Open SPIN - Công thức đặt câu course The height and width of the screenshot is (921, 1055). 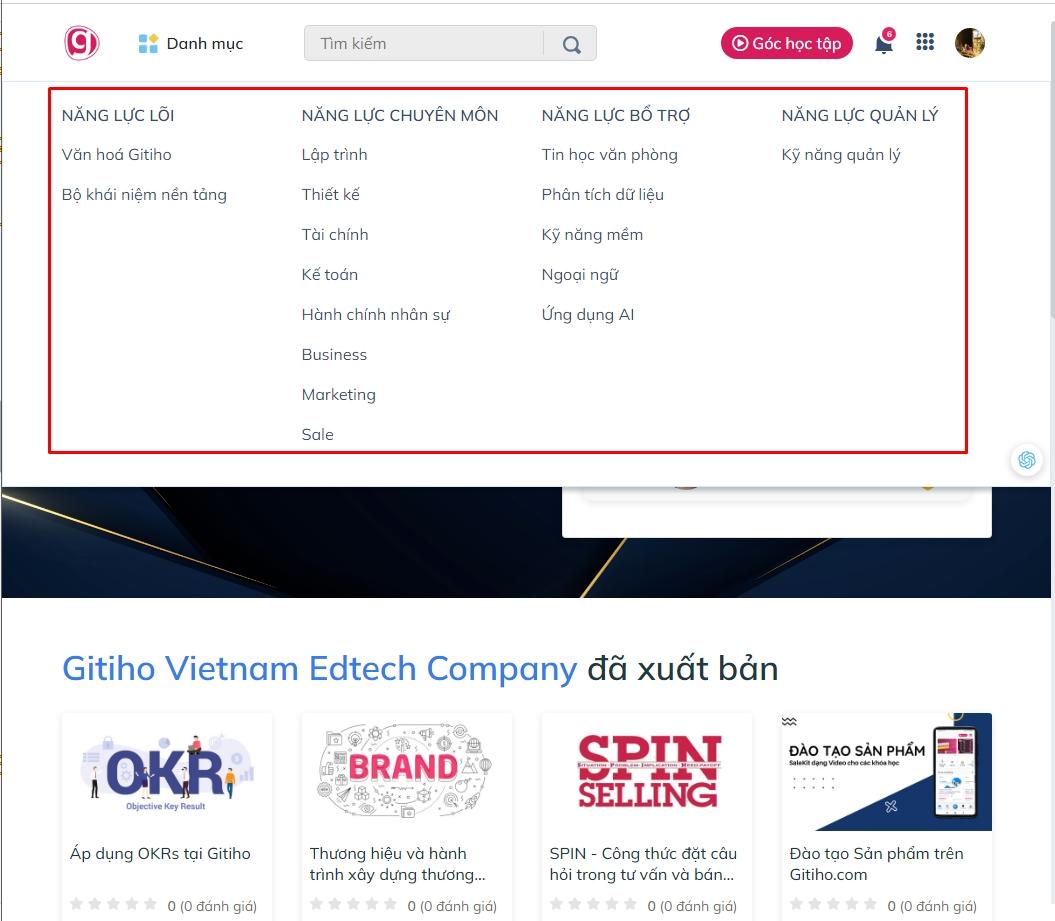(x=643, y=864)
